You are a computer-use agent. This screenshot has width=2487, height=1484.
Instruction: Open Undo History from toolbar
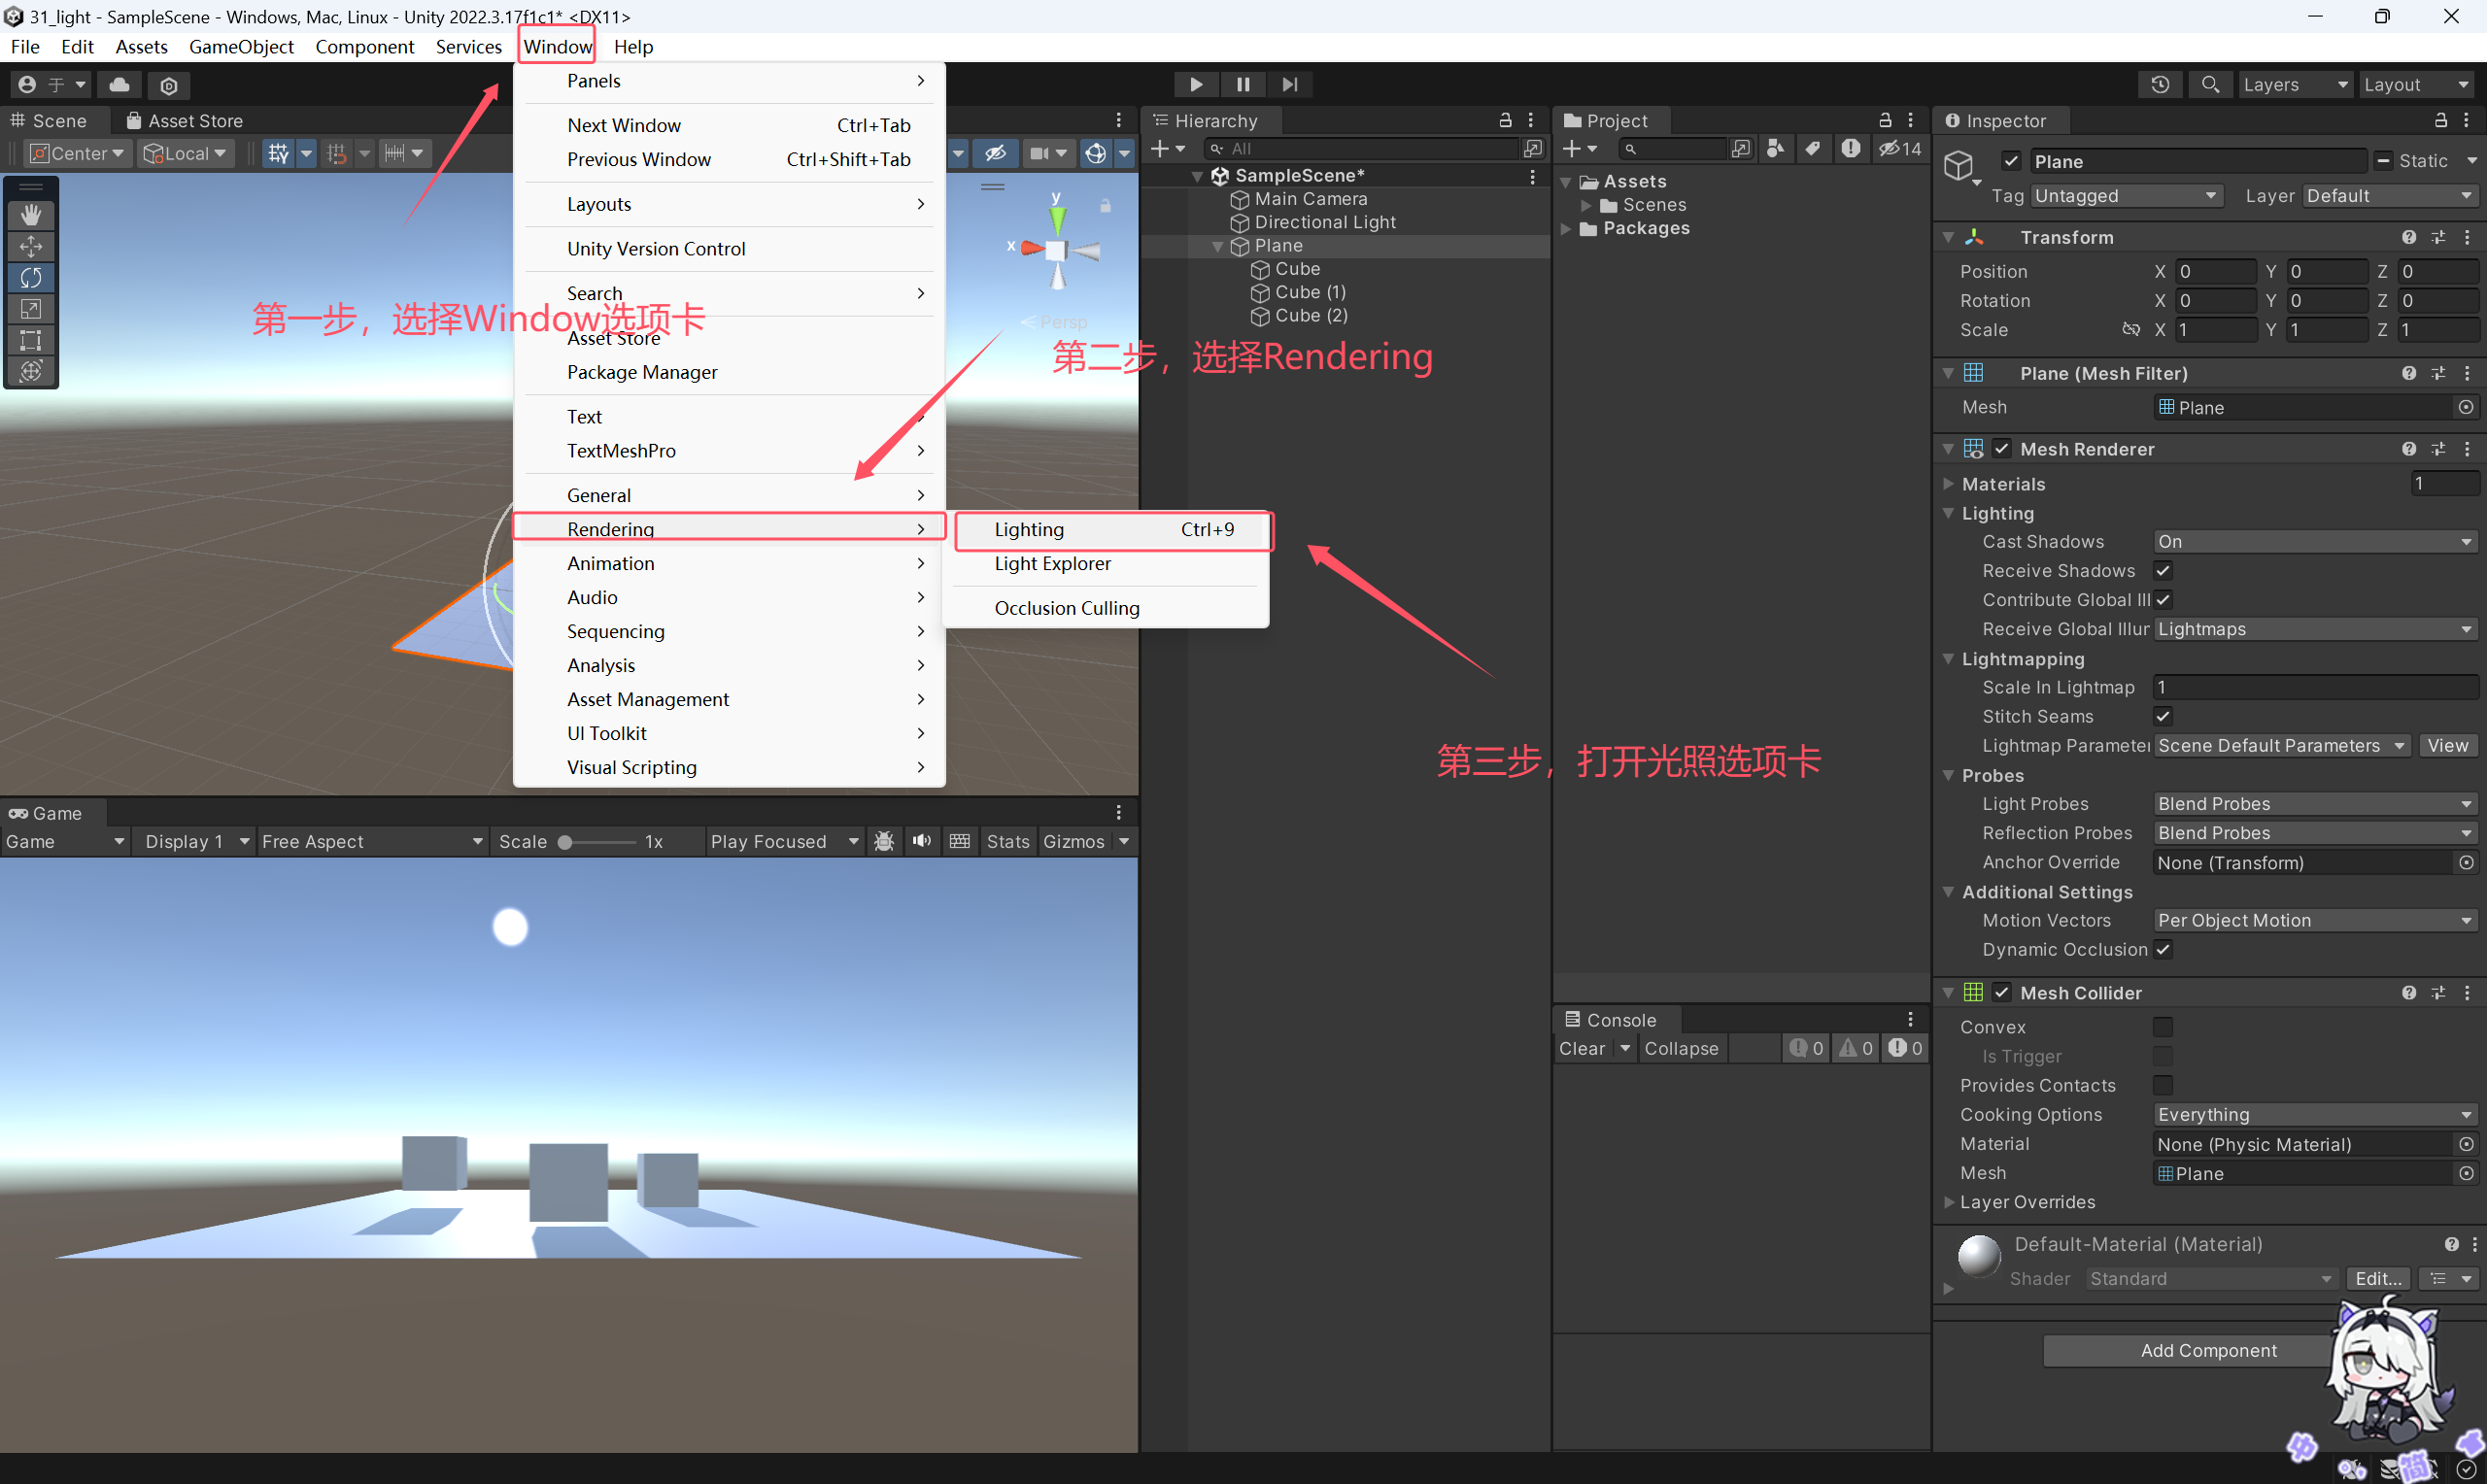[2160, 85]
